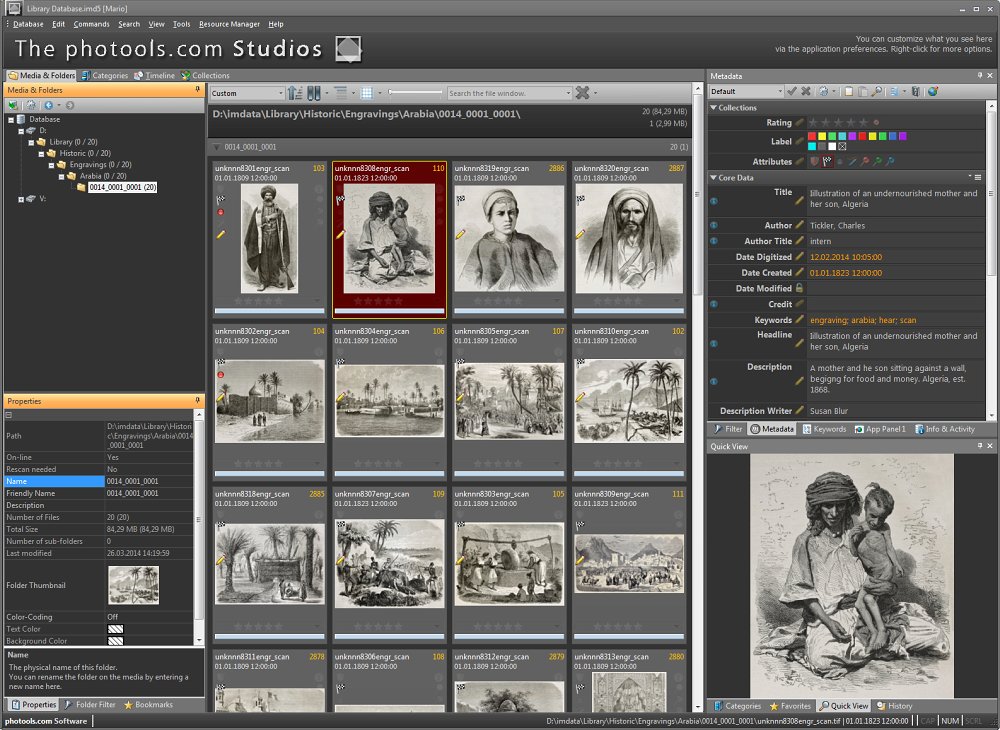Switch to the Timeline tab
Screen dimensions: 1000x730
(x=154, y=75)
